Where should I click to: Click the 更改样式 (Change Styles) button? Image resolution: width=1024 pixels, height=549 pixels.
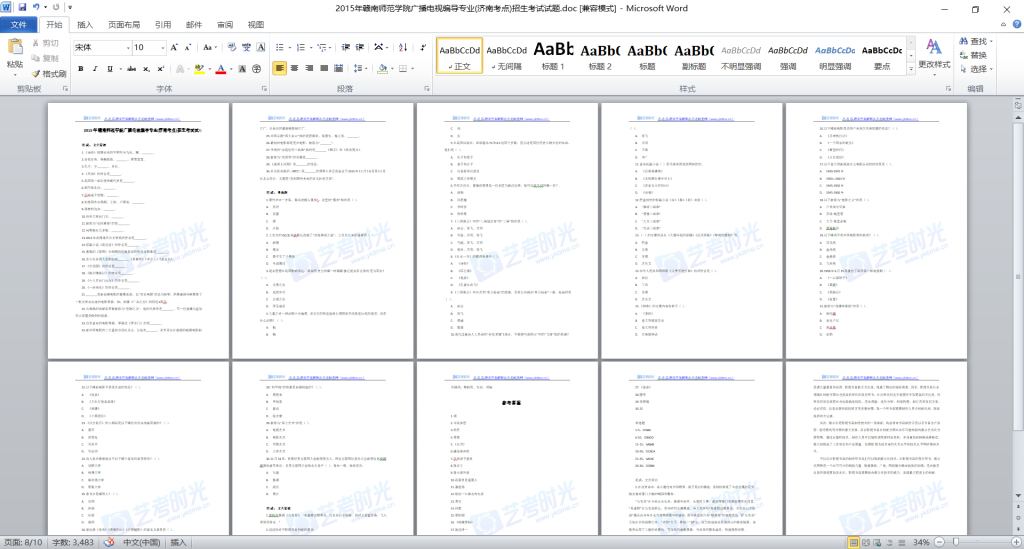pos(933,53)
